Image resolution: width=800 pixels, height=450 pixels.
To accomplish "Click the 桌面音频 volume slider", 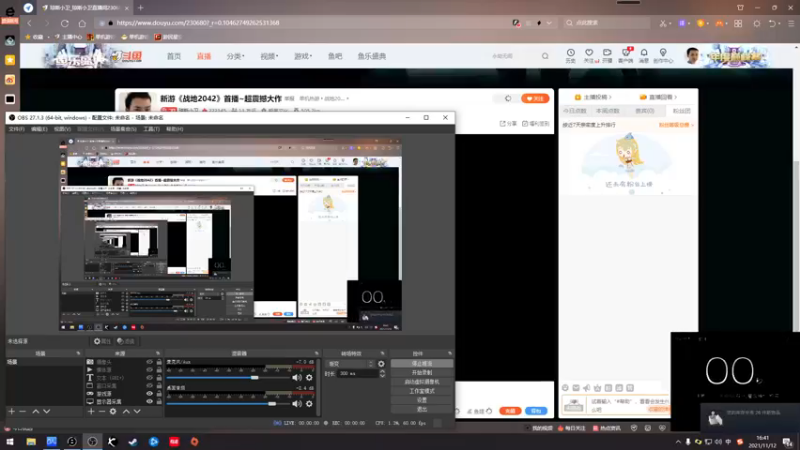I will click(228, 404).
